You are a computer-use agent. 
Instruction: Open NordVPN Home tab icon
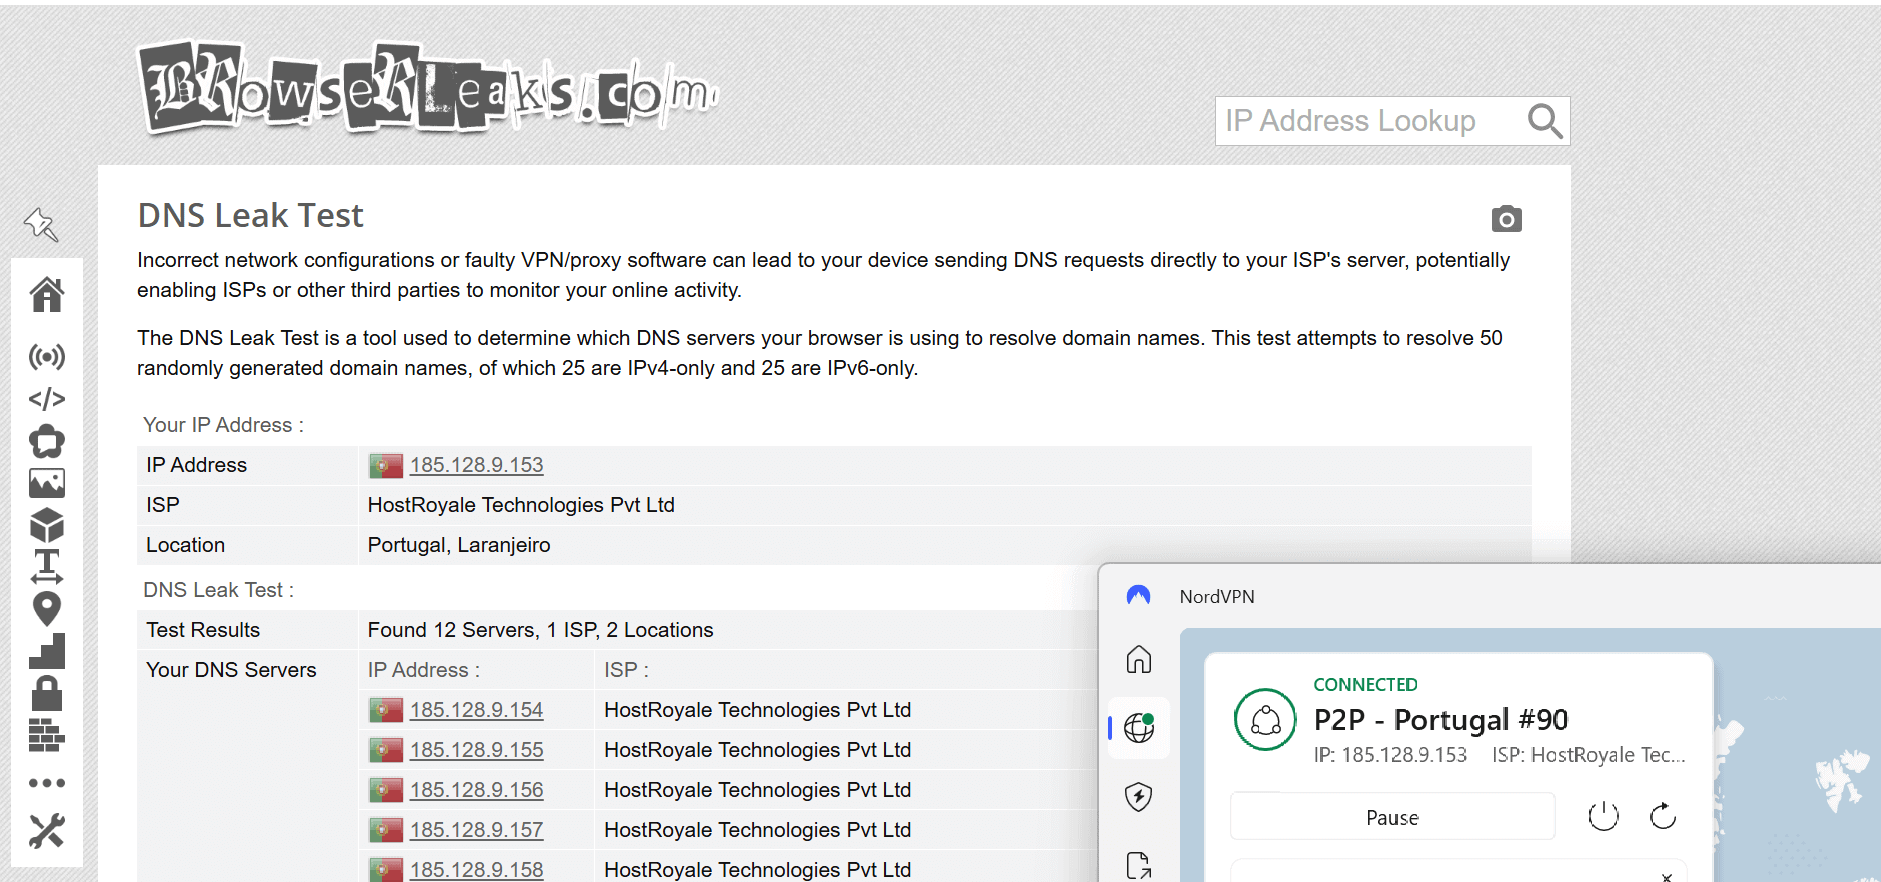pyautogui.click(x=1139, y=659)
